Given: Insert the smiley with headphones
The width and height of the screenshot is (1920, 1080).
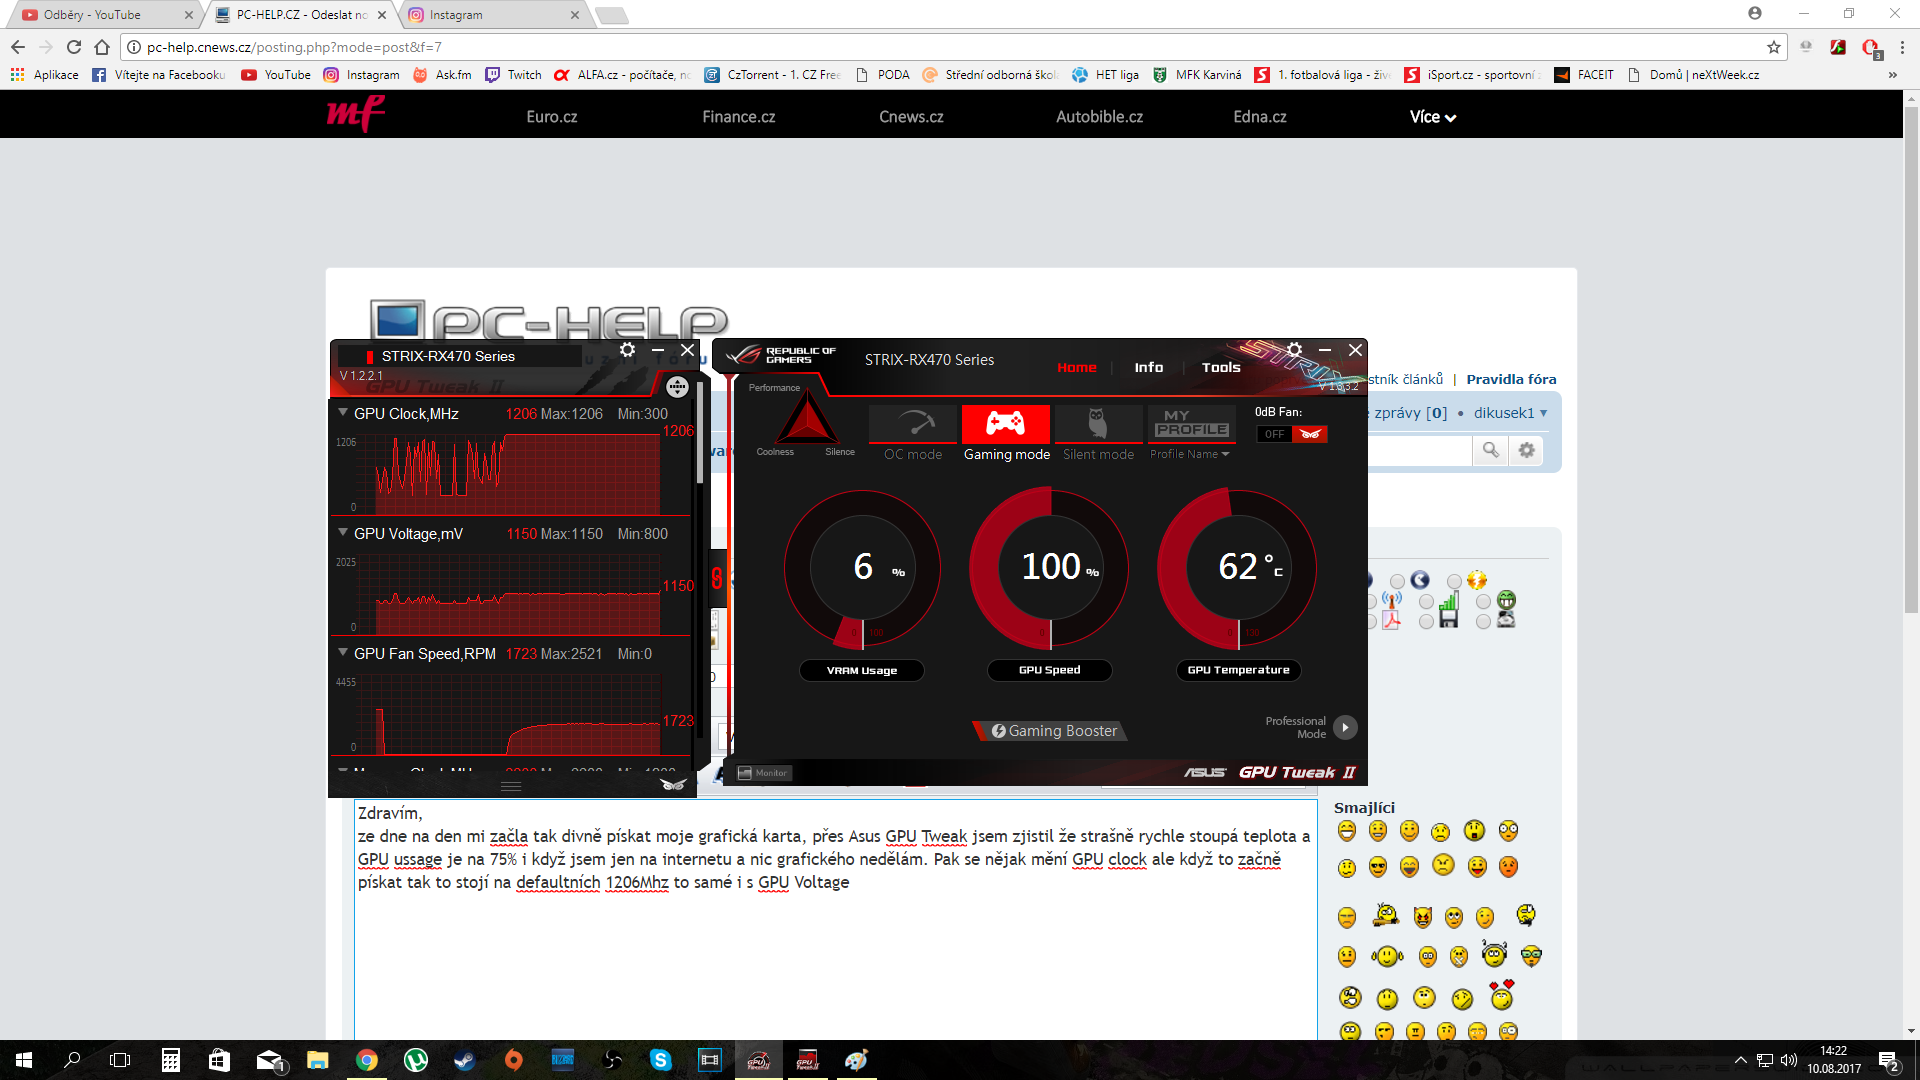Looking at the screenshot, I should click(1494, 954).
